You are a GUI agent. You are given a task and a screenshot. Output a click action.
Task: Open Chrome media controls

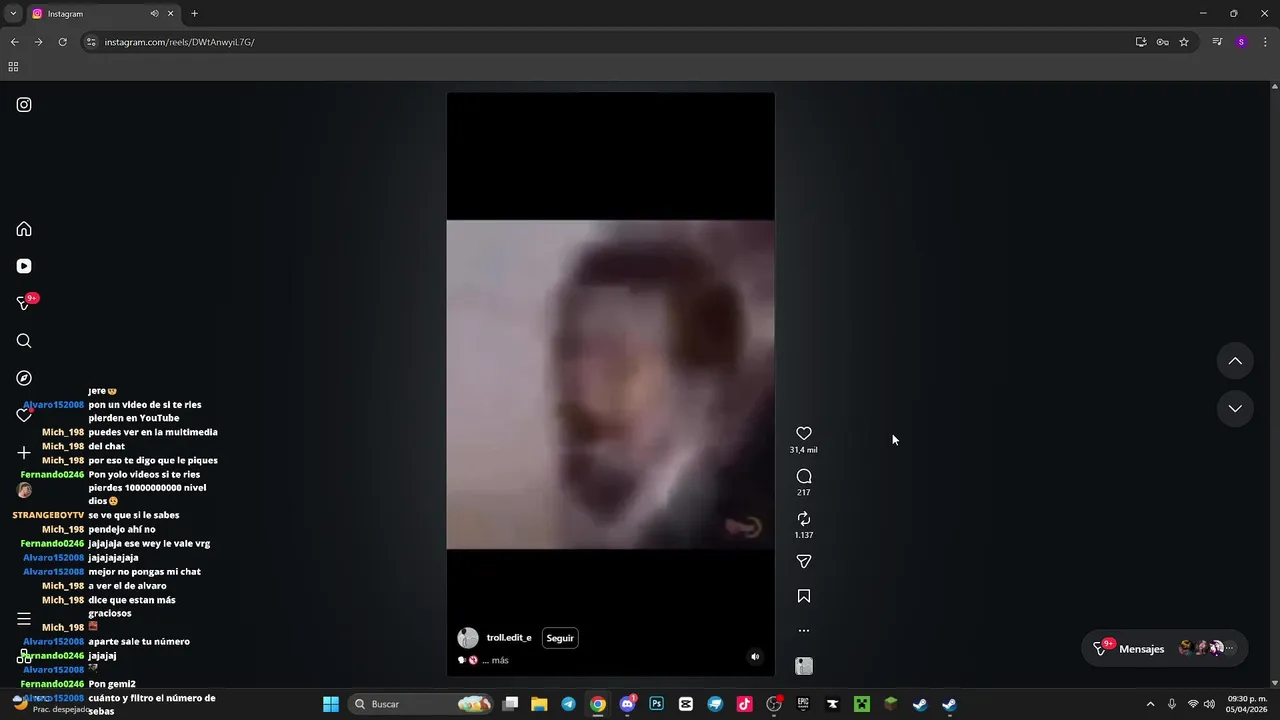1217,42
